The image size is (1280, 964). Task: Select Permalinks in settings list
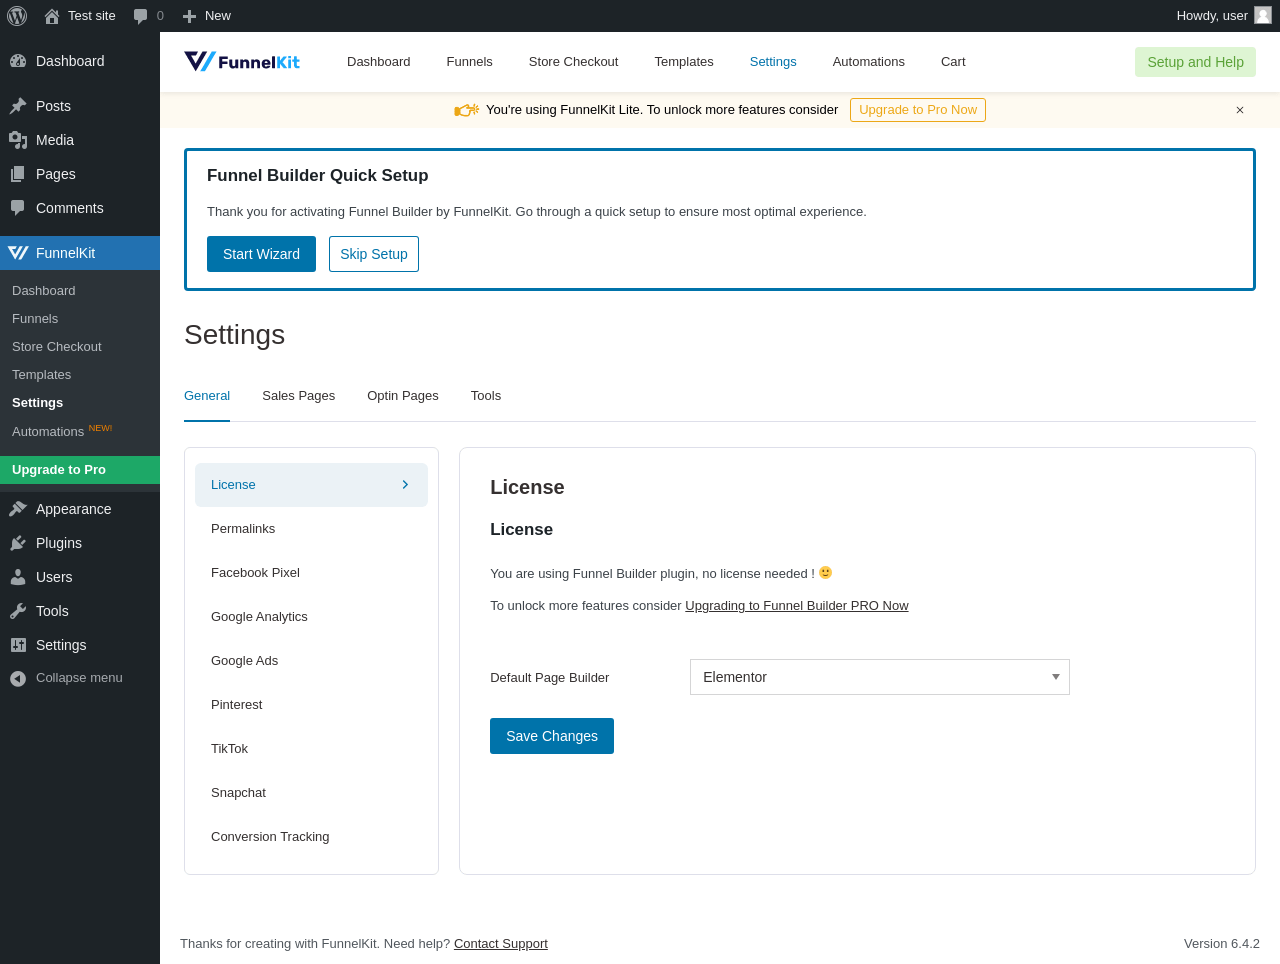(311, 529)
